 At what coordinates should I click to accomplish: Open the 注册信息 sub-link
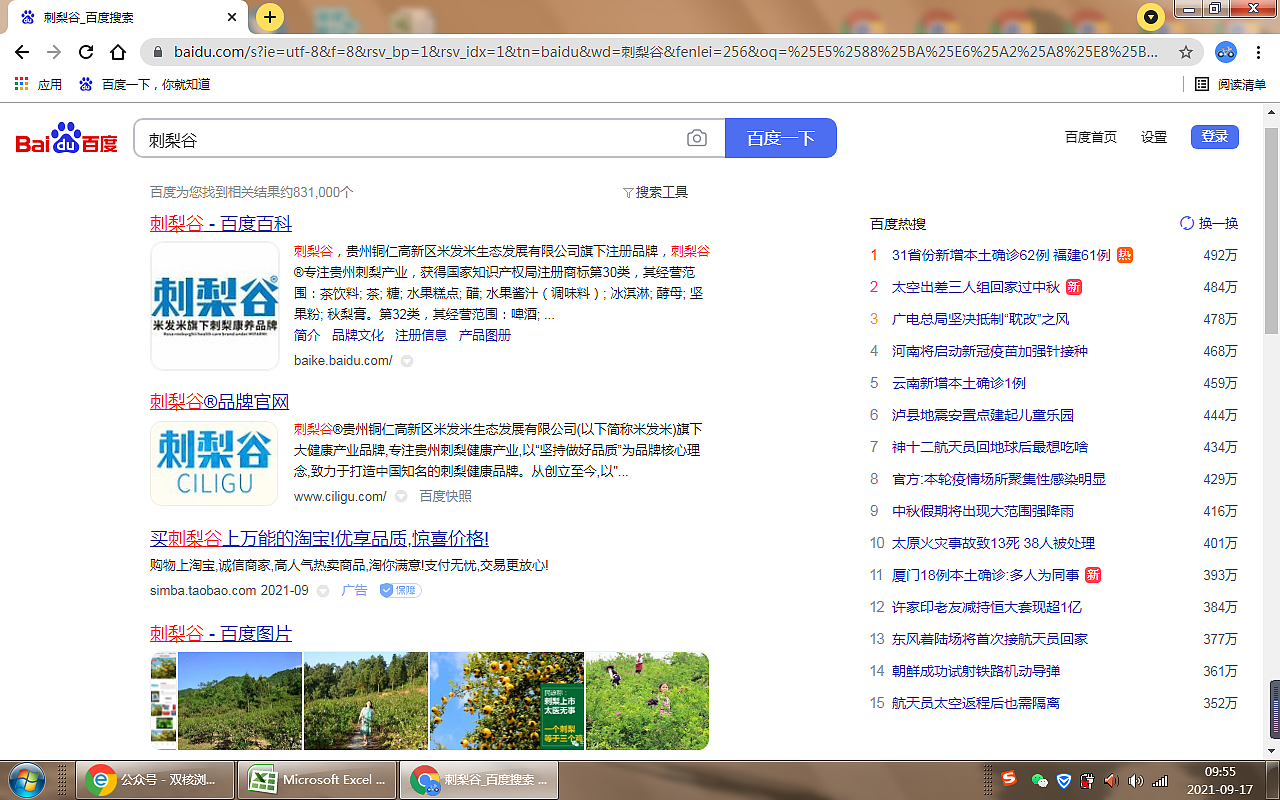click(421, 335)
